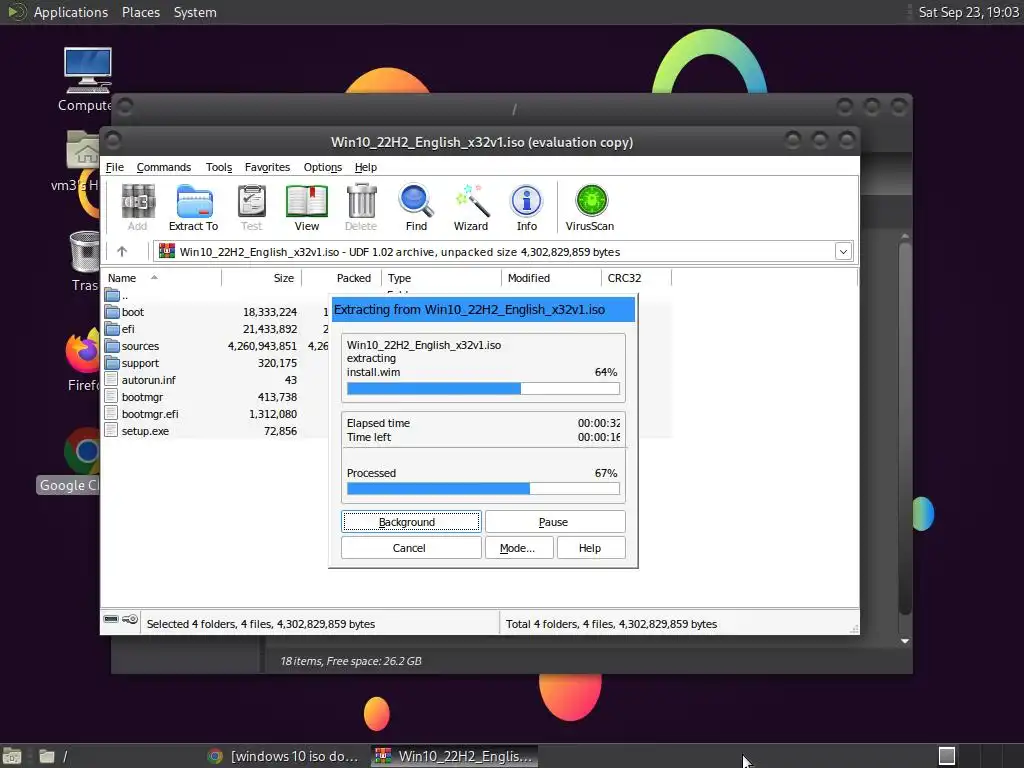The width and height of the screenshot is (1024, 768).
Task: Sort by the Packed column header
Action: click(342, 278)
